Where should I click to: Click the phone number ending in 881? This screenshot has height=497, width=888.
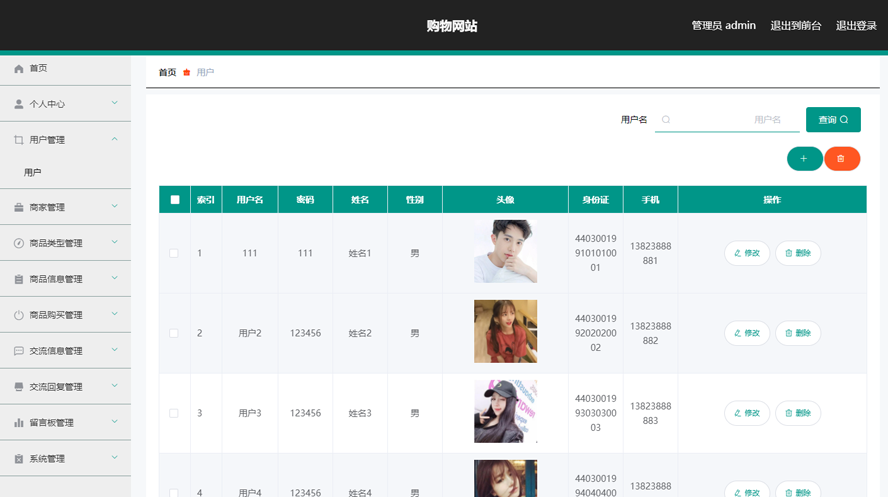pos(650,253)
